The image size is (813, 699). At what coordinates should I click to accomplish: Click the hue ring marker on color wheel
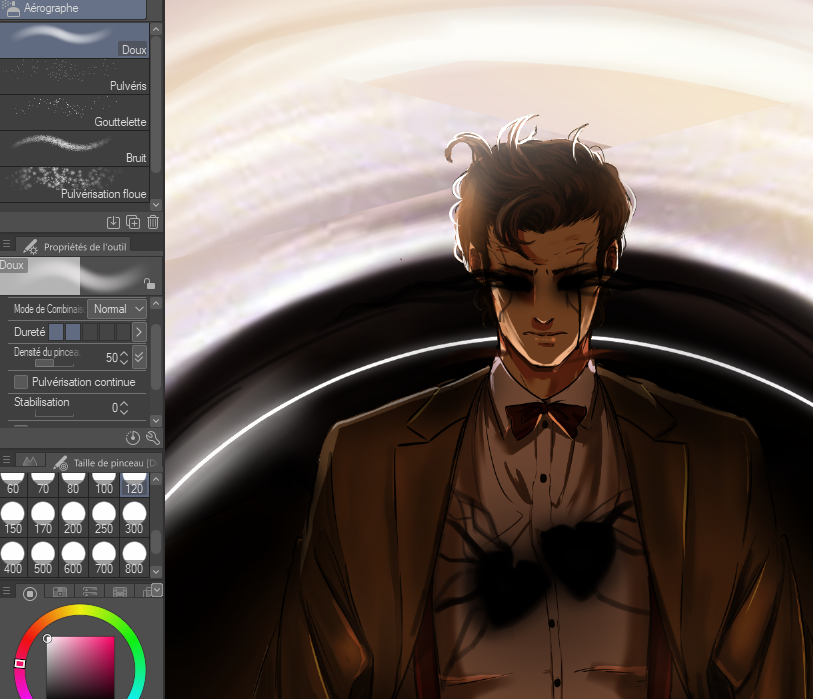(20, 663)
